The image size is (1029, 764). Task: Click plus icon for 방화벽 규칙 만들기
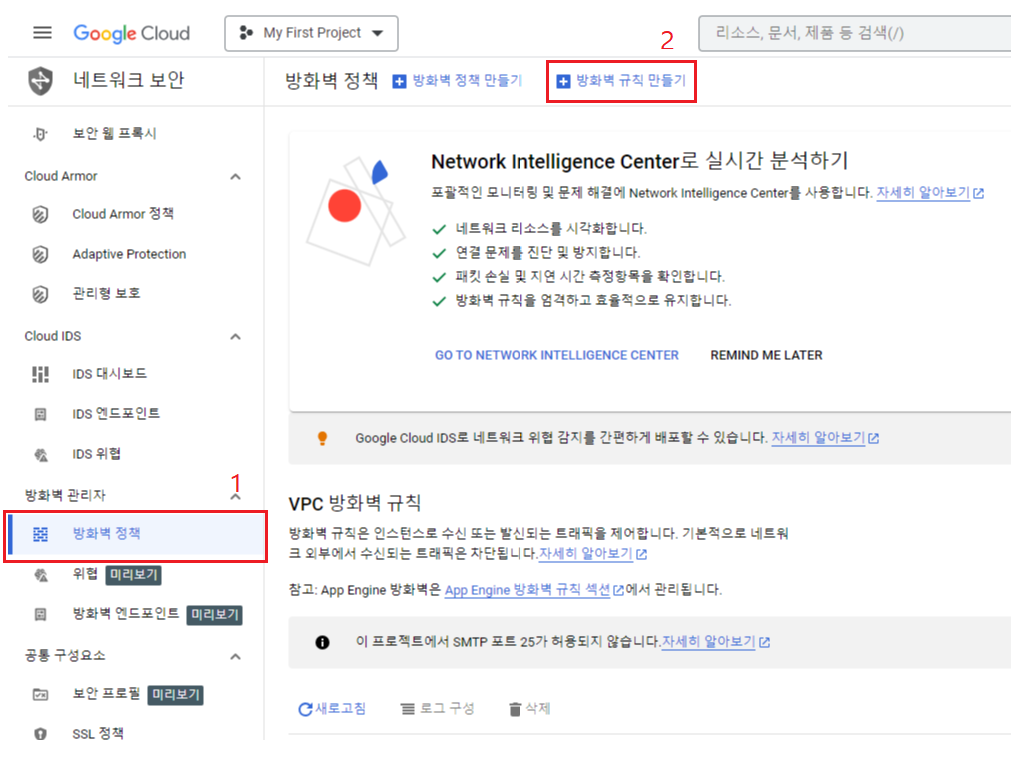click(x=563, y=81)
